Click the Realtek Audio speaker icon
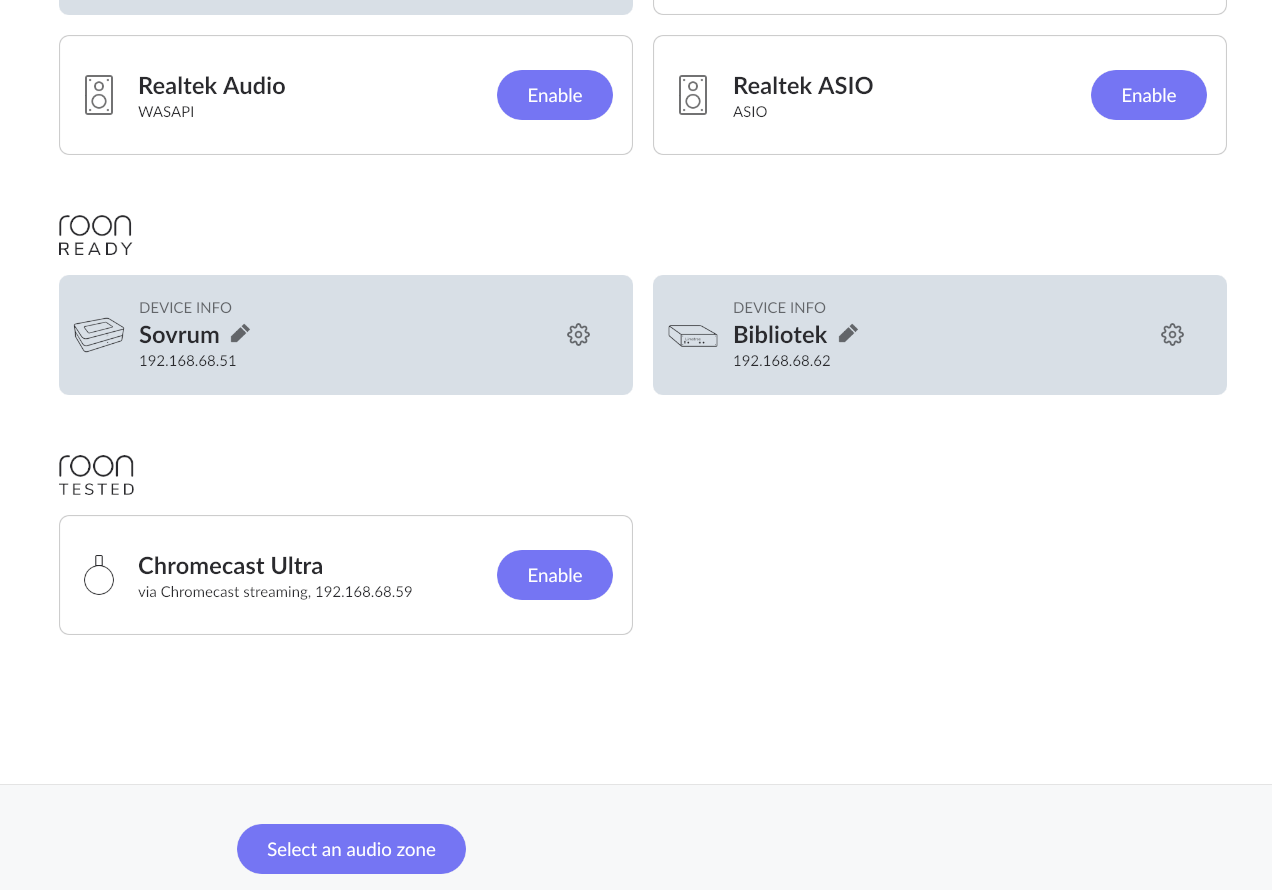The width and height of the screenshot is (1272, 890). pyautogui.click(x=99, y=95)
